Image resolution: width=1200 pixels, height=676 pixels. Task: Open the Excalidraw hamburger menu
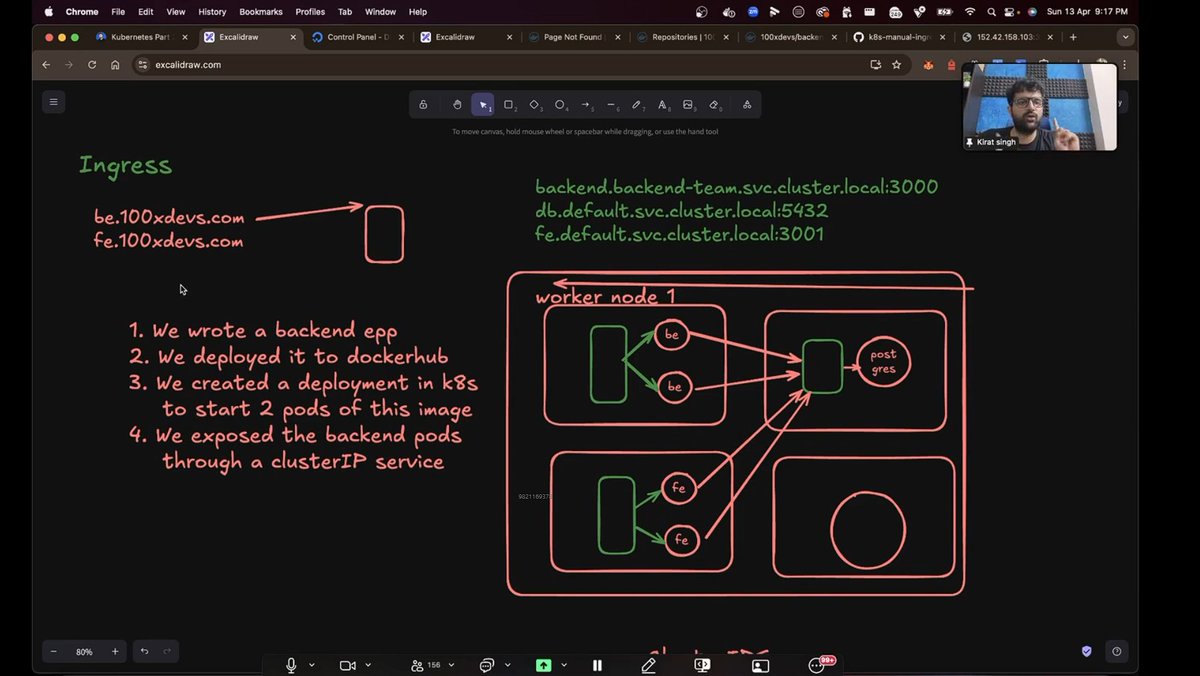coord(54,101)
